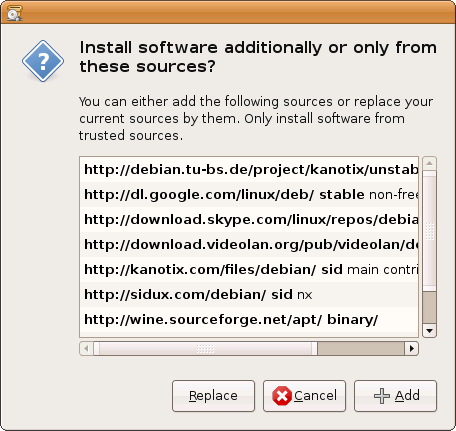Image resolution: width=456 pixels, height=431 pixels.
Task: Click the red X icon on Cancel
Action: 282,396
